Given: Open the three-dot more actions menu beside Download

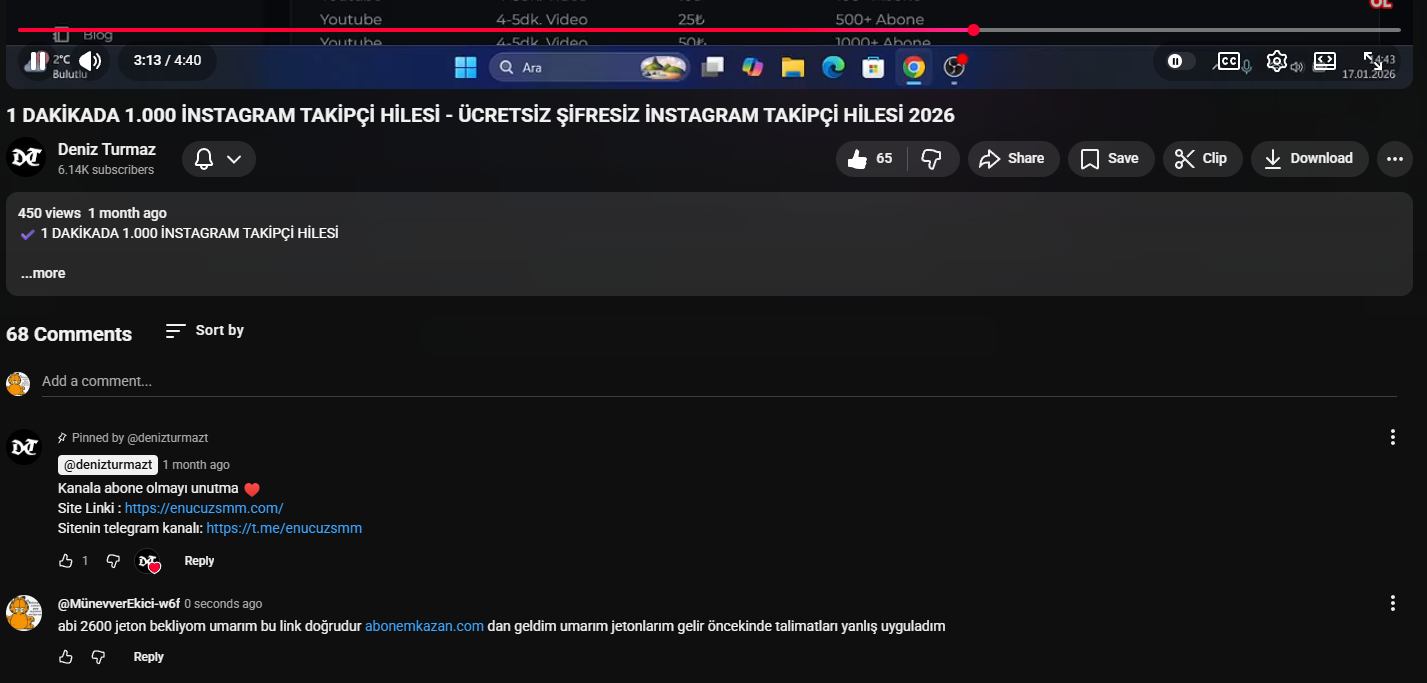Looking at the screenshot, I should pyautogui.click(x=1394, y=158).
